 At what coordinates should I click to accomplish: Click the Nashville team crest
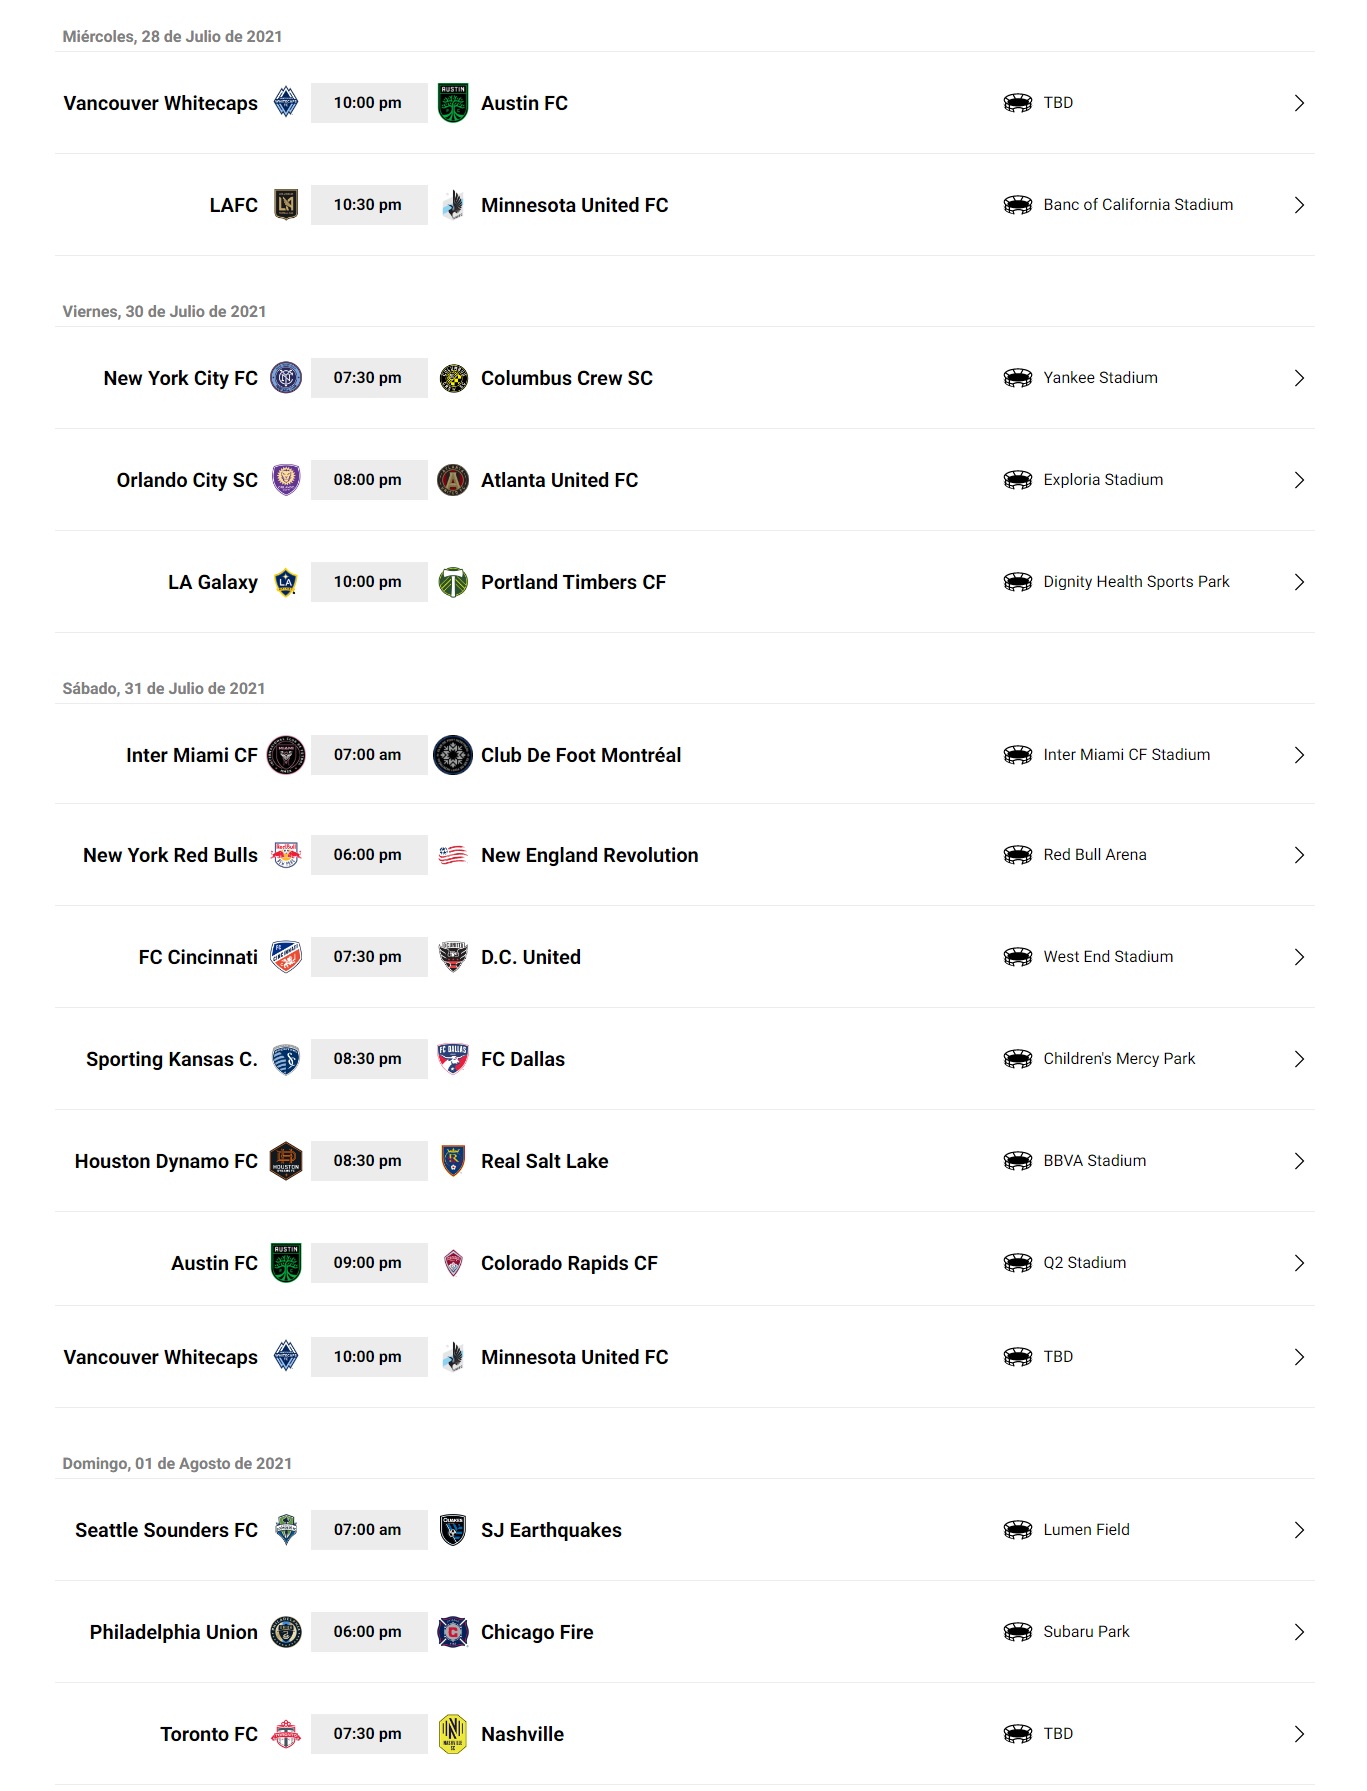[453, 1734]
